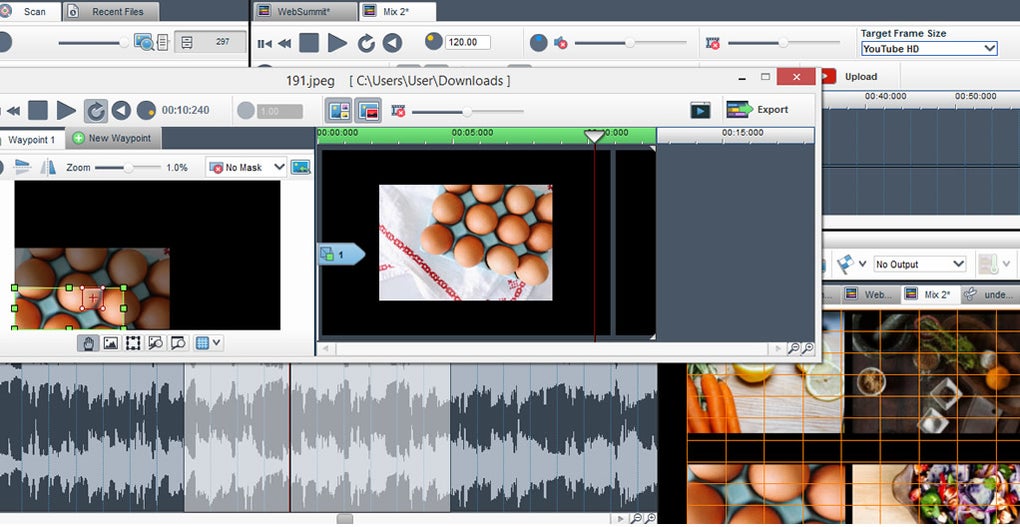Click the blue volume knob in main toolbar
This screenshot has height=527, width=1020.
coord(539,43)
